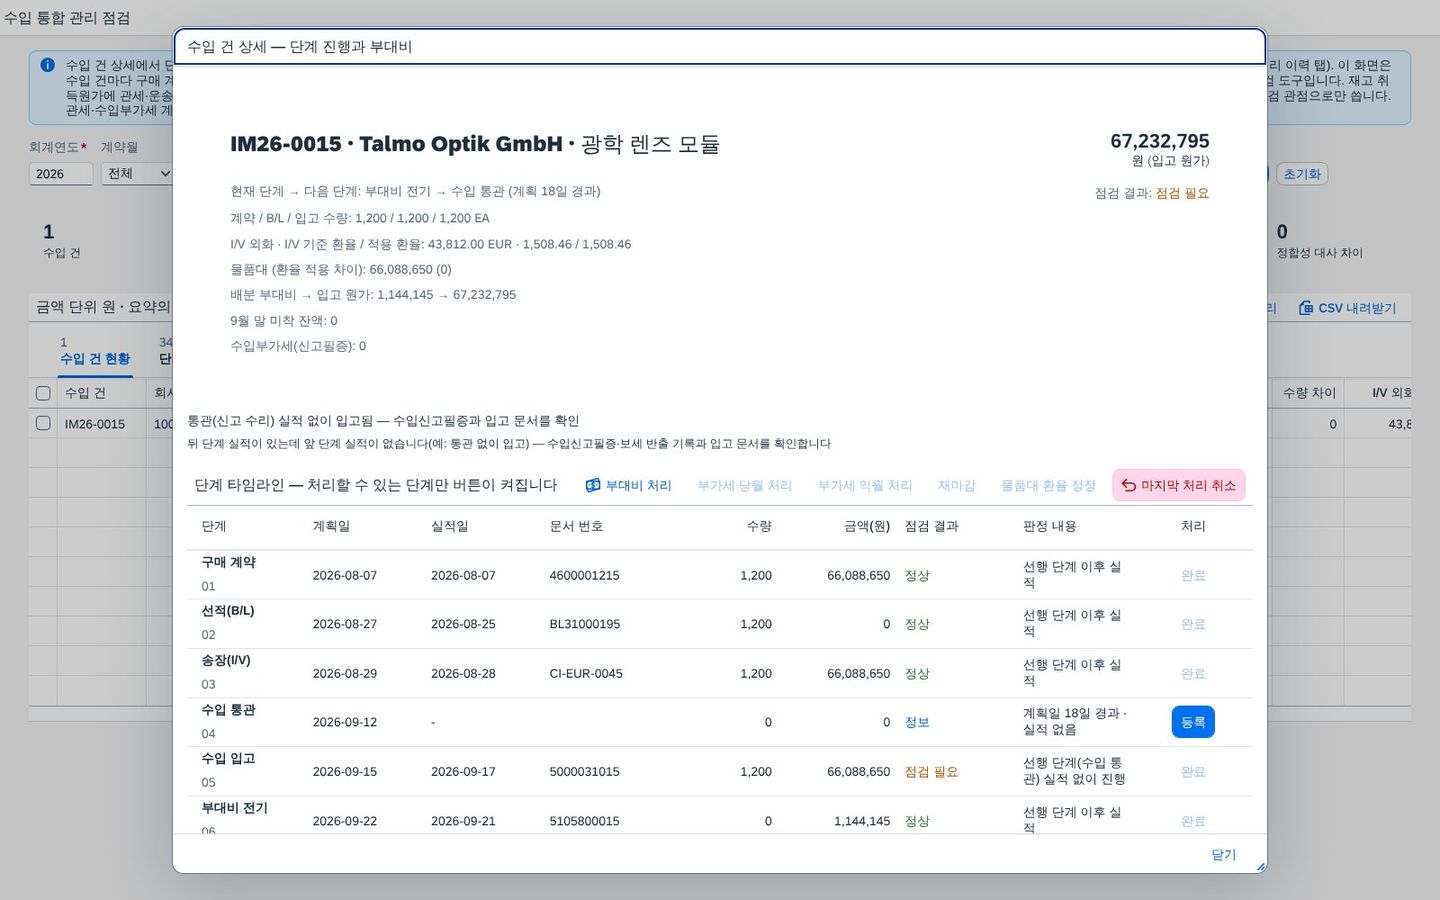Click the blue 등록 button in 수입 통관 row
Viewport: 1440px width, 900px height.
pyautogui.click(x=1193, y=722)
